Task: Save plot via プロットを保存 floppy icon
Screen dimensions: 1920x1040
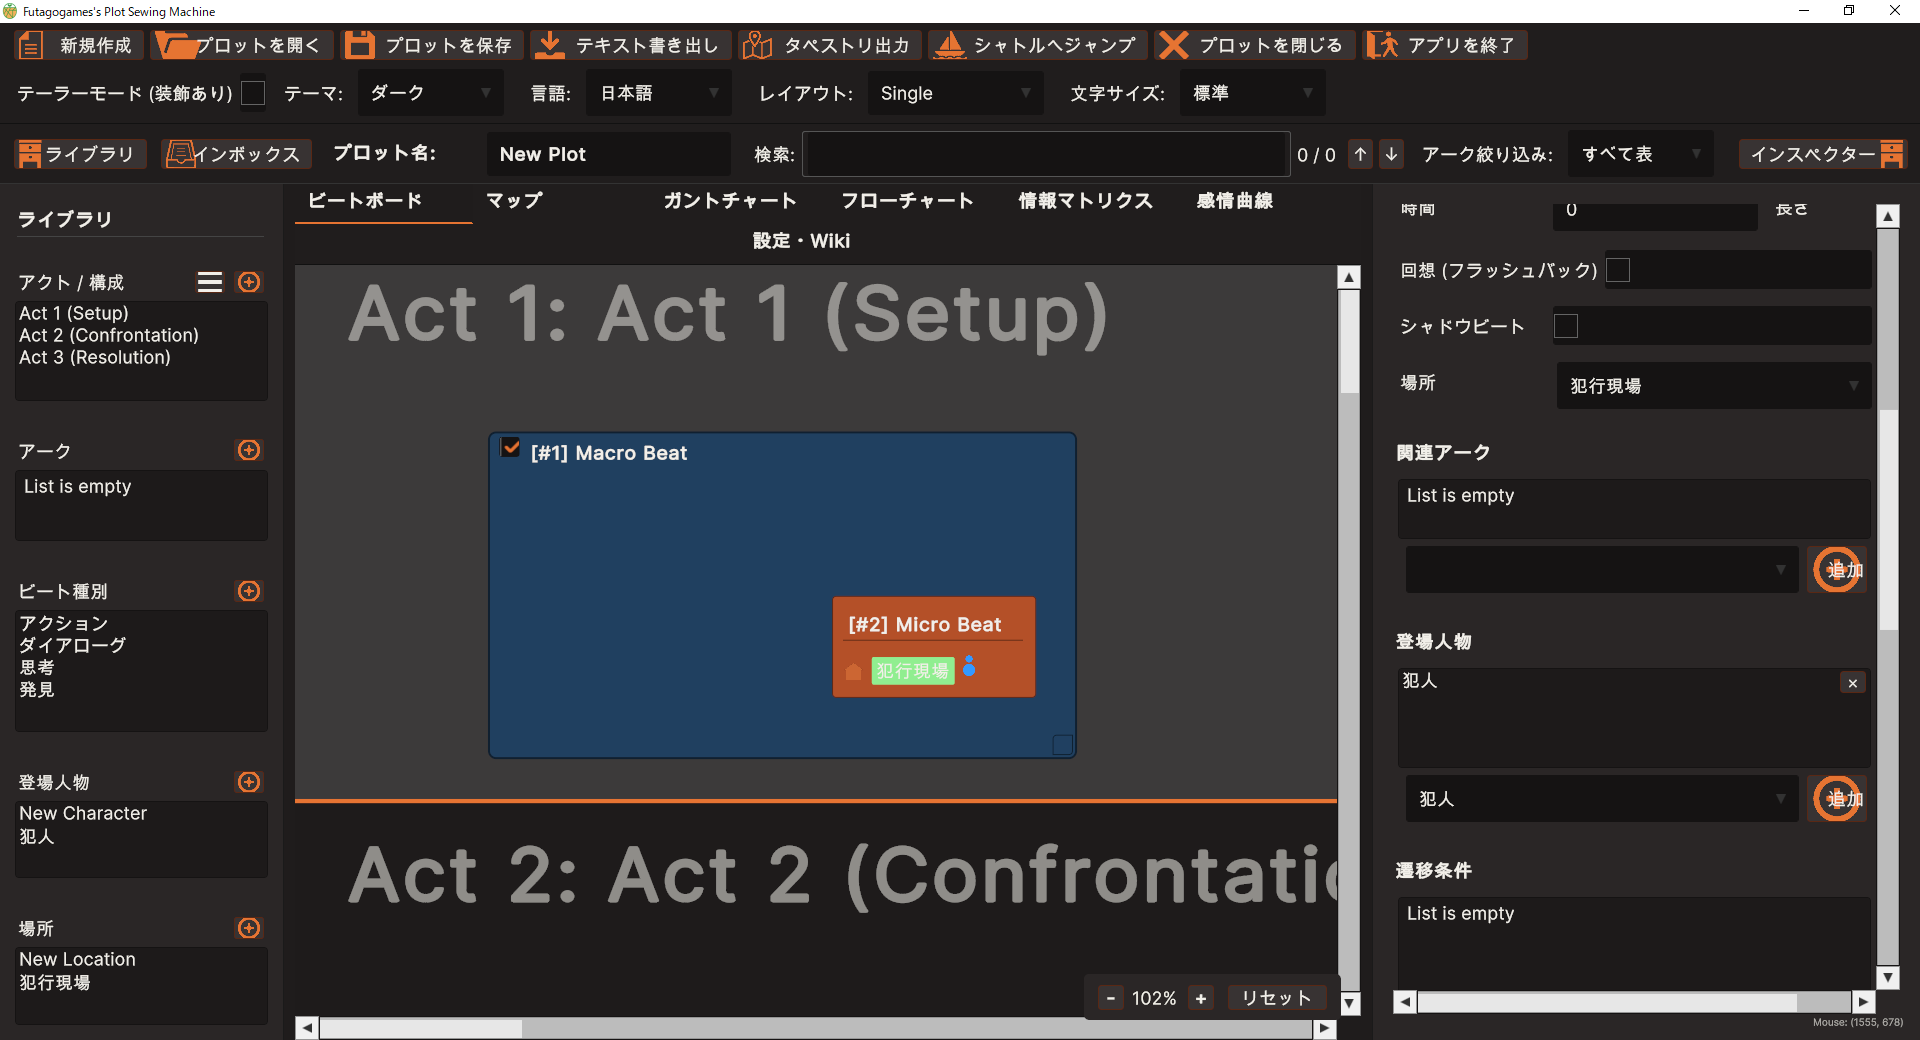Action: click(359, 45)
